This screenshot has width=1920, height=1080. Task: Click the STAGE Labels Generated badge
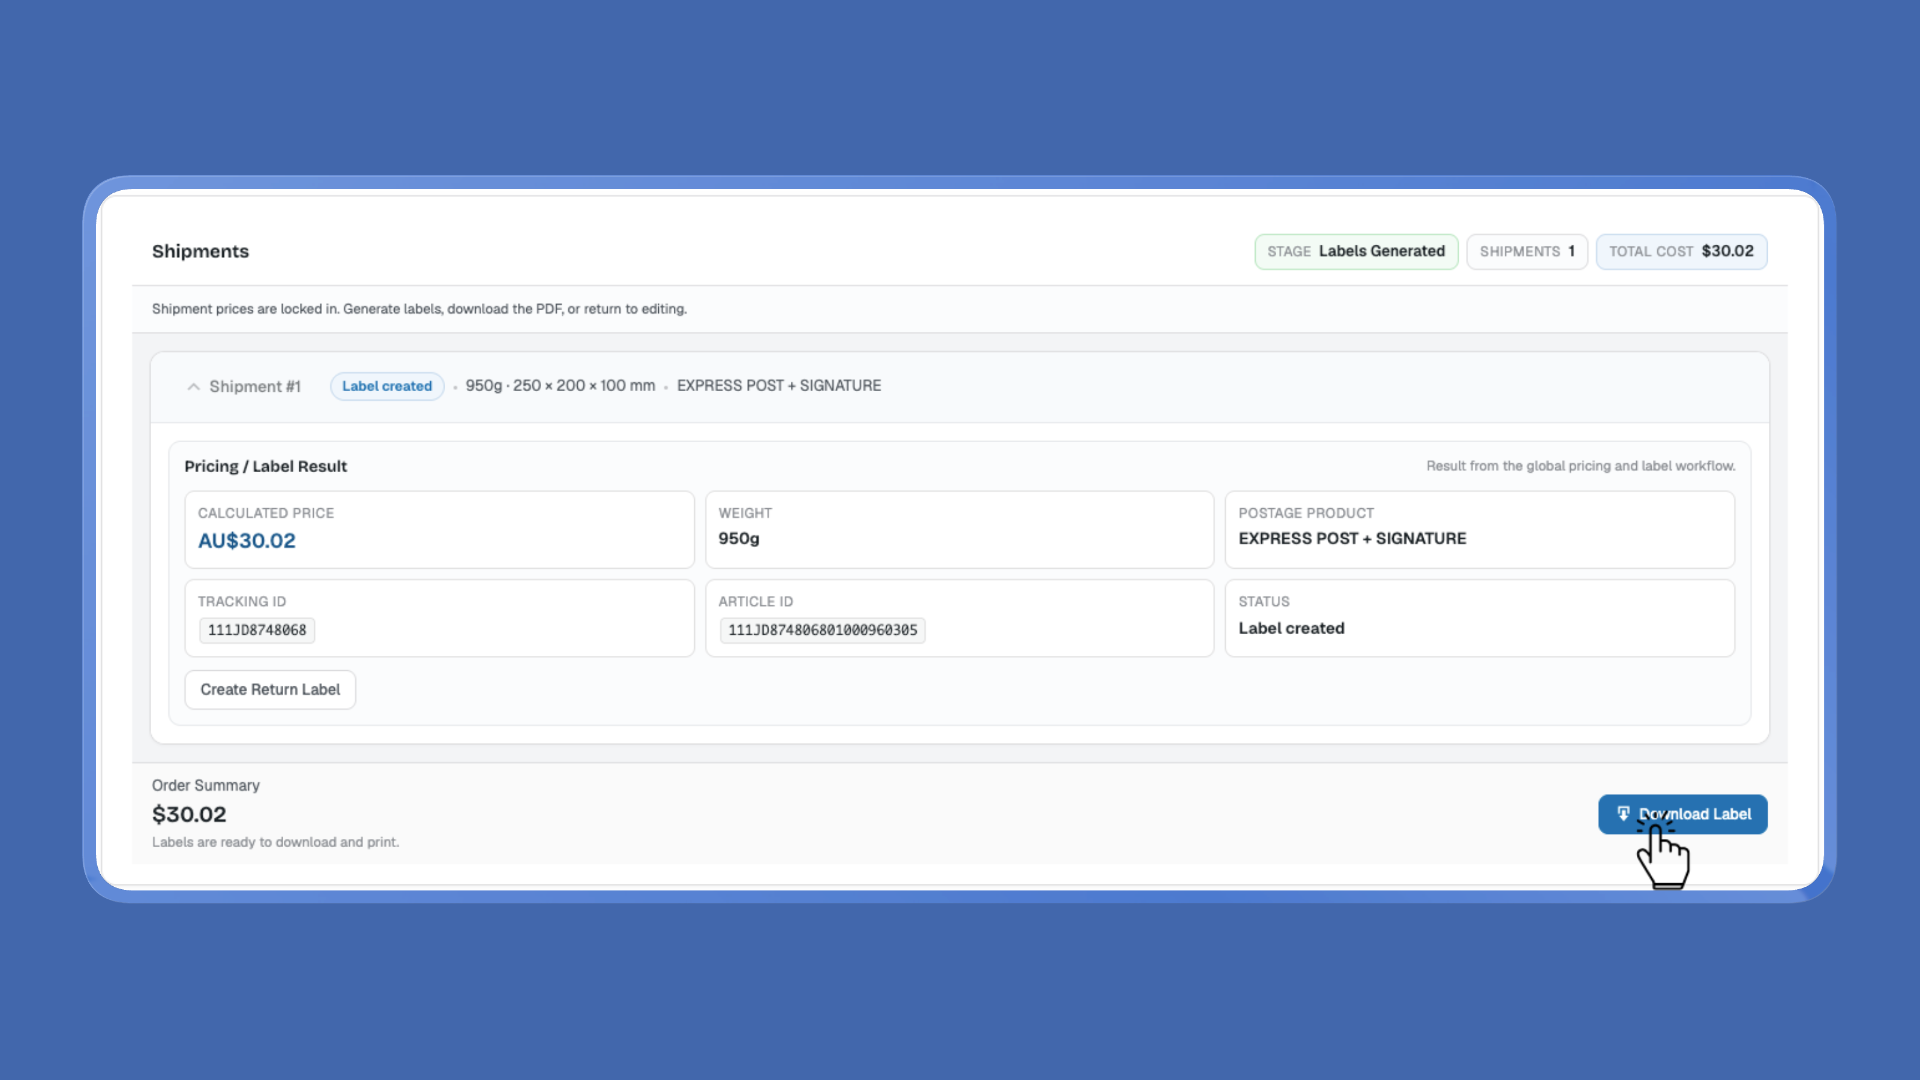(x=1356, y=251)
